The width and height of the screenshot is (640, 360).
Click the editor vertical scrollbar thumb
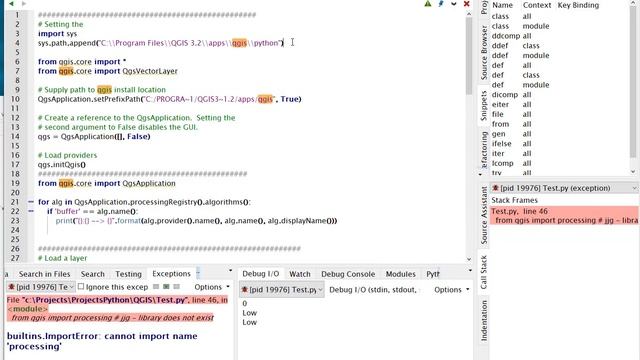[x=469, y=55]
